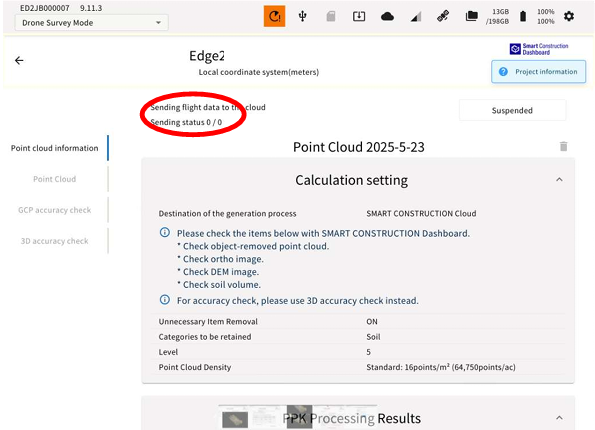Click info icon beside accuracy check note
Image resolution: width=595 pixels, height=430 pixels.
pos(165,300)
